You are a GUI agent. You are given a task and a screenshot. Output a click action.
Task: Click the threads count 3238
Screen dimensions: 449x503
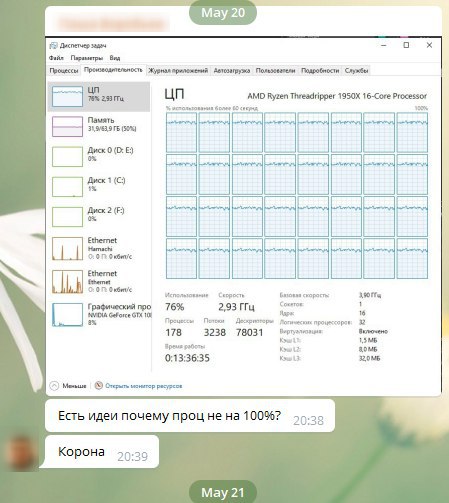(215, 332)
